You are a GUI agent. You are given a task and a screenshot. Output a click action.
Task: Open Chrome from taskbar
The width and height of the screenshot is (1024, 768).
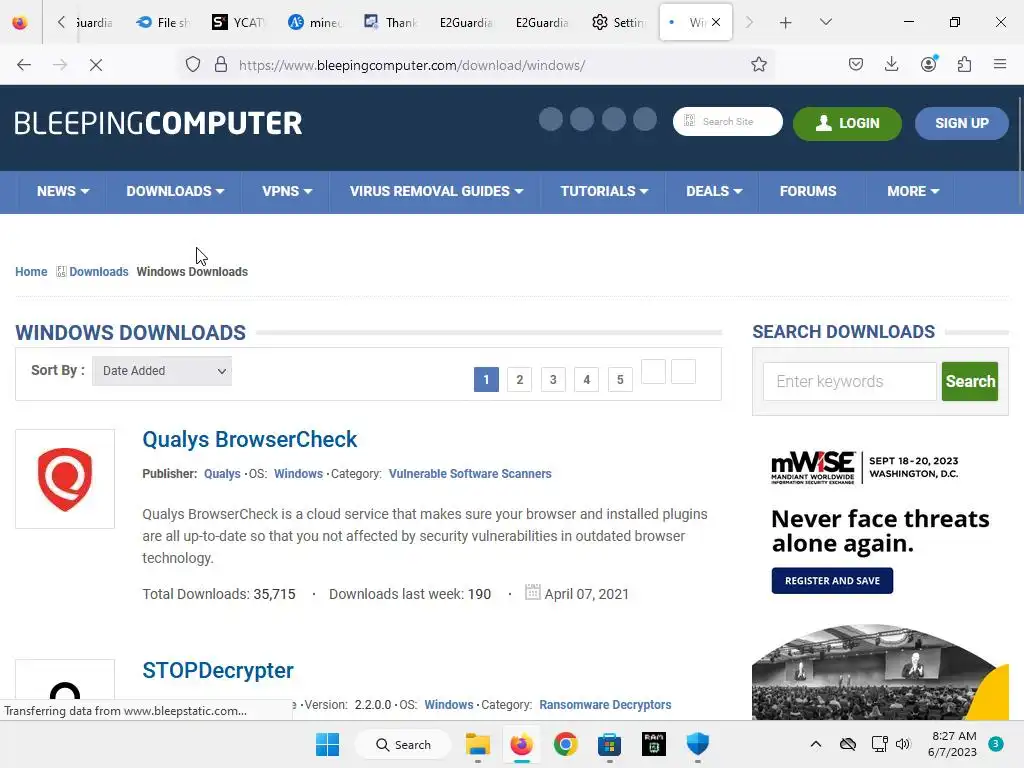566,744
